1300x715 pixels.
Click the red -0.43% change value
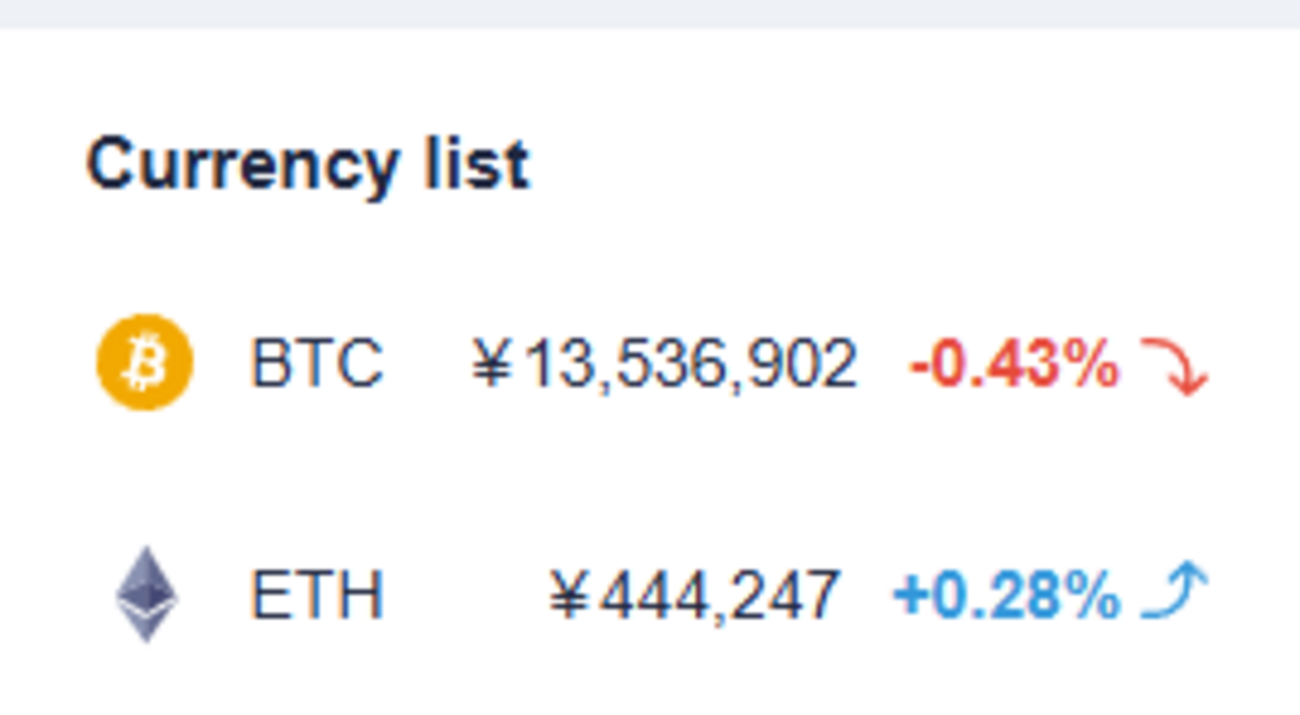[x=1014, y=365]
